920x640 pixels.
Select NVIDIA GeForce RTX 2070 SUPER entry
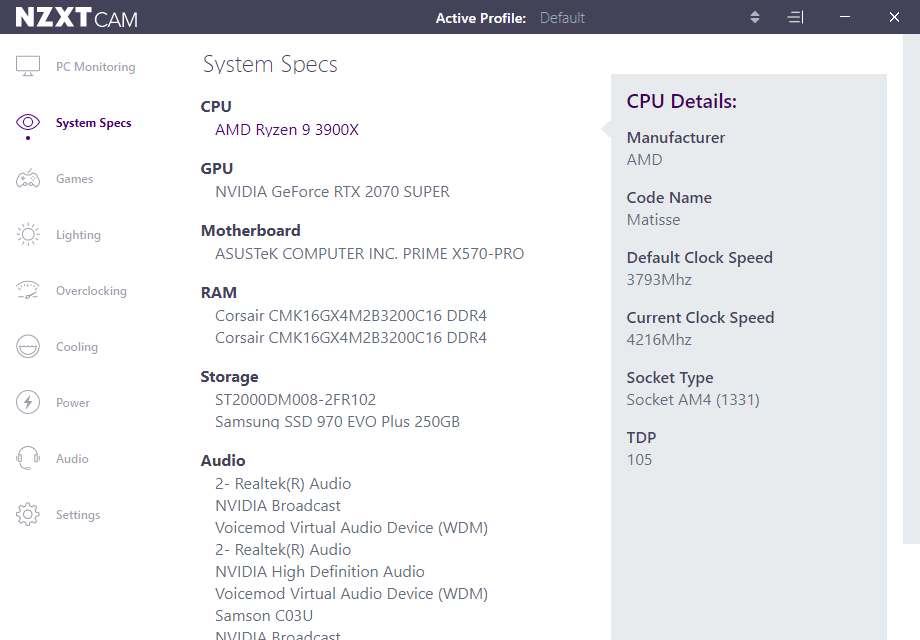tap(332, 192)
